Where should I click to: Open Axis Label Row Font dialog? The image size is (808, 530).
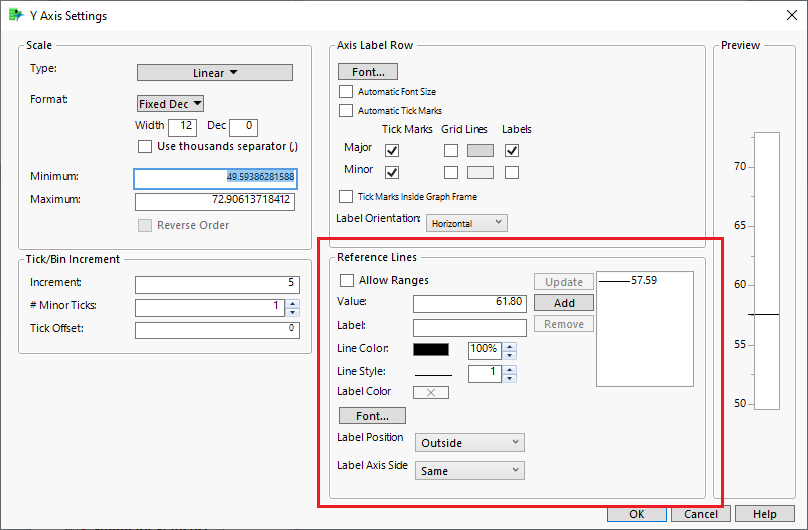coord(368,72)
